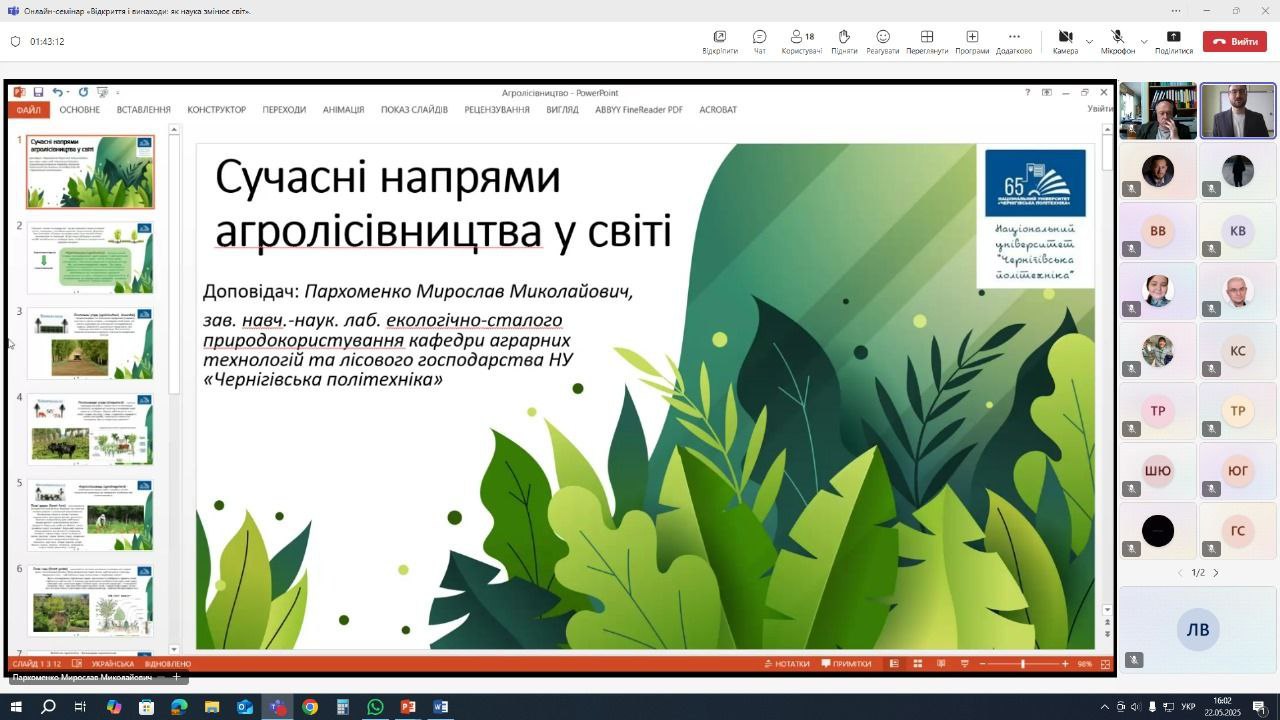Select slide 3 thumbnail in the slide panel
1280x720 pixels.
point(90,343)
